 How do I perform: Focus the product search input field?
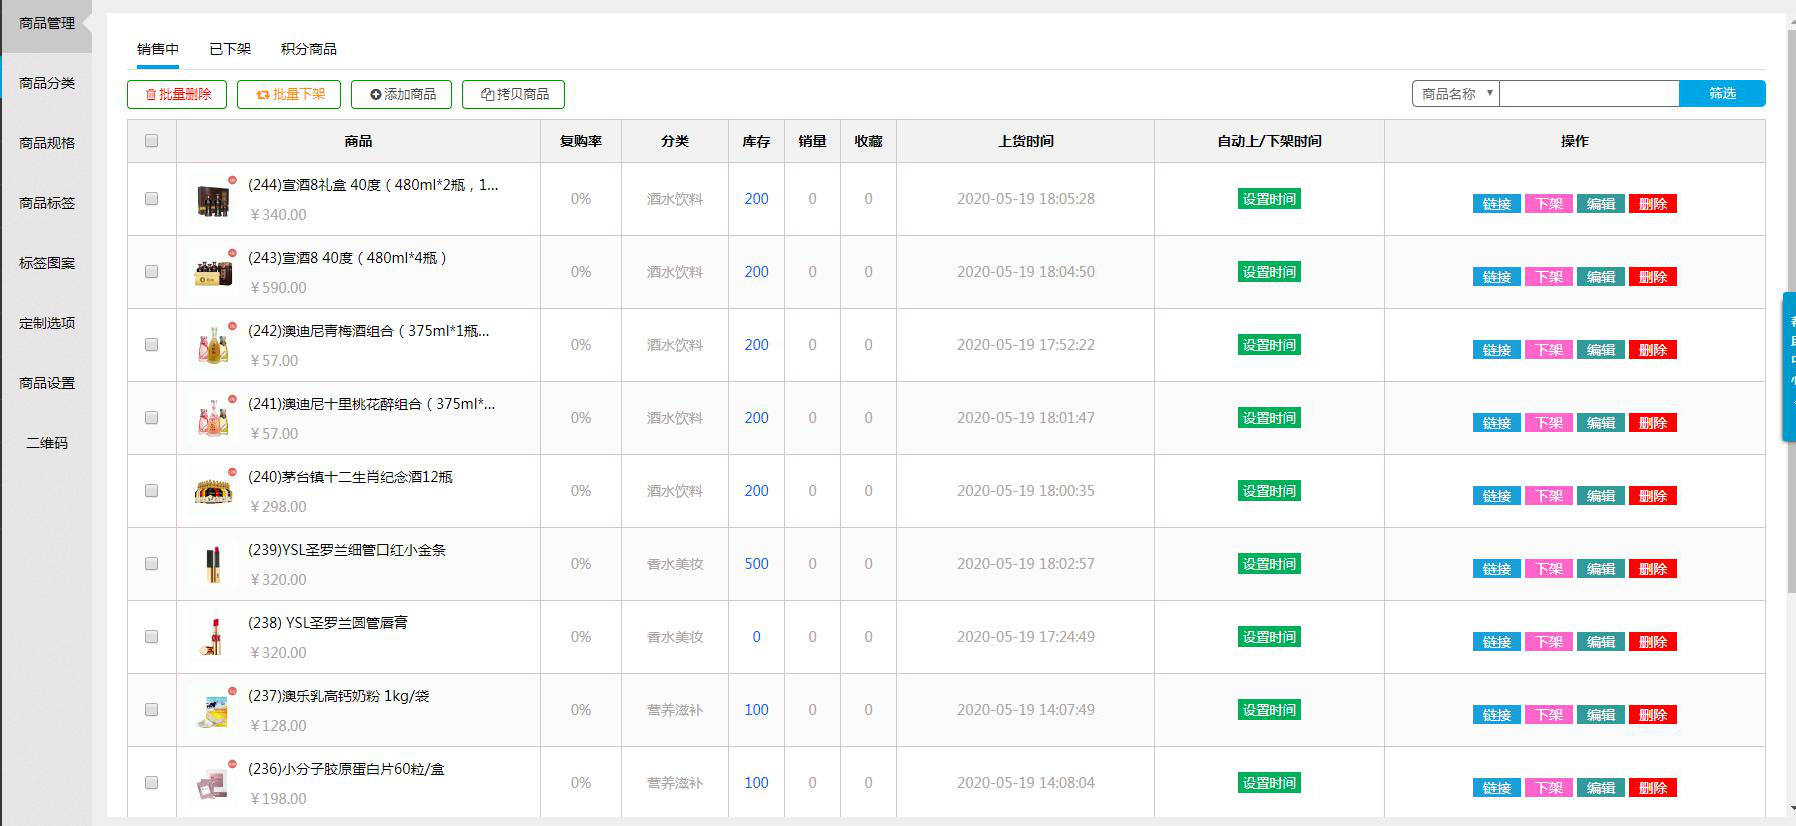[1589, 94]
